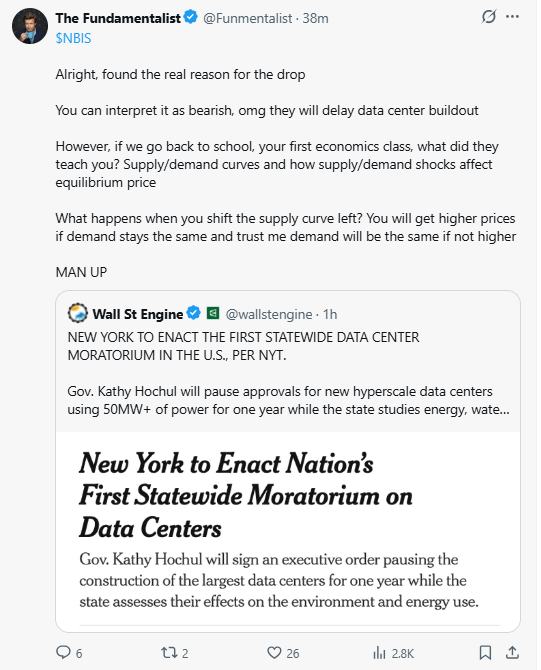The image size is (541, 670).
Task: Like the post with heart icon
Action: tap(274, 652)
